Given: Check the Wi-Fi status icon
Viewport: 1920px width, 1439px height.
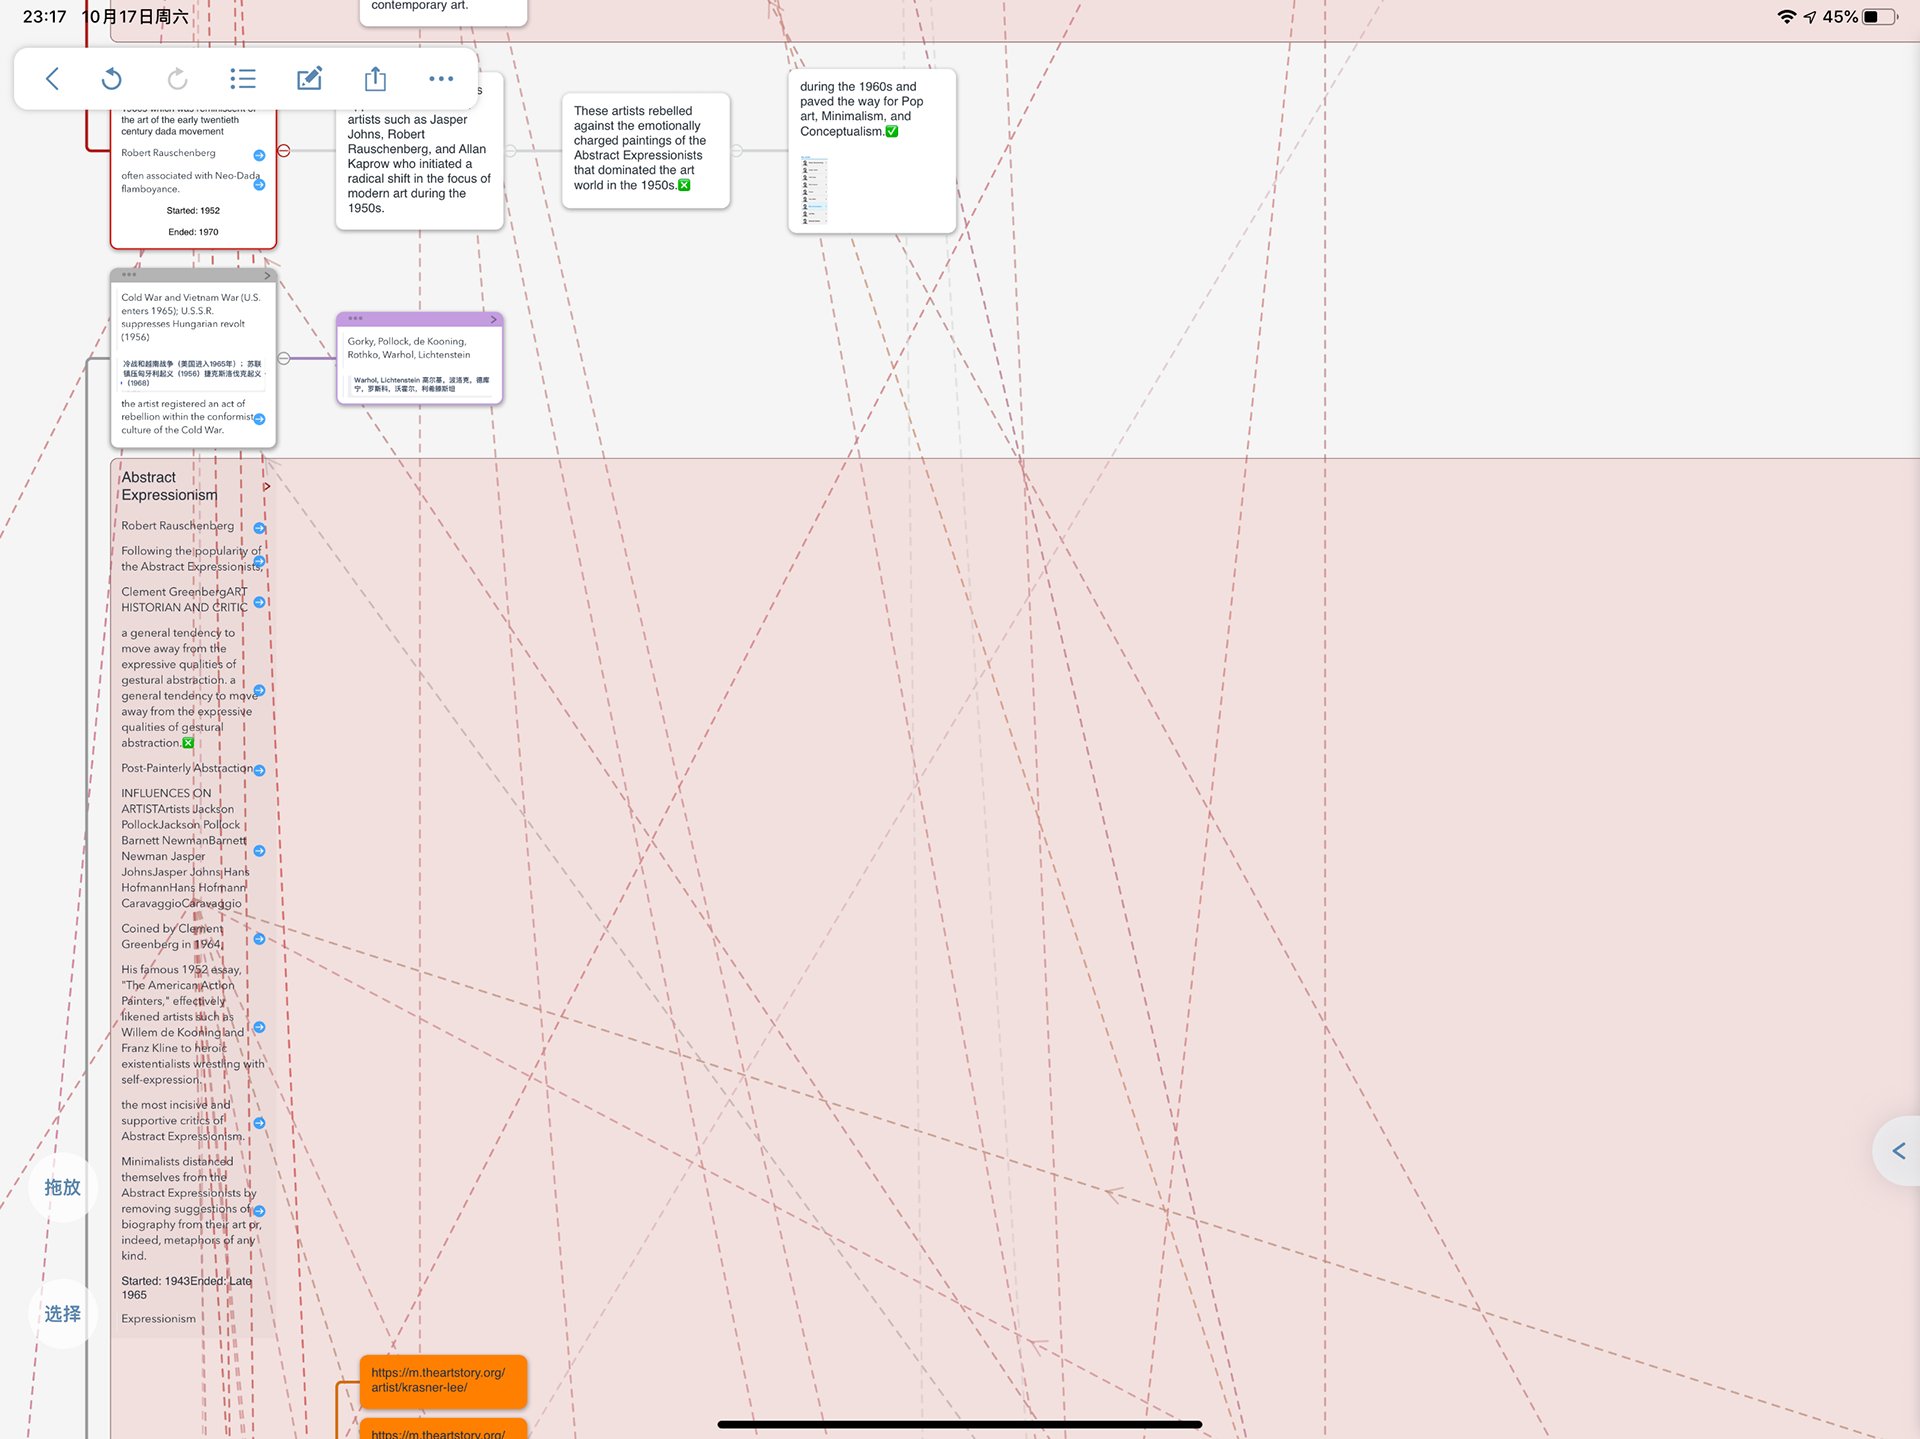Looking at the screenshot, I should pyautogui.click(x=1786, y=17).
